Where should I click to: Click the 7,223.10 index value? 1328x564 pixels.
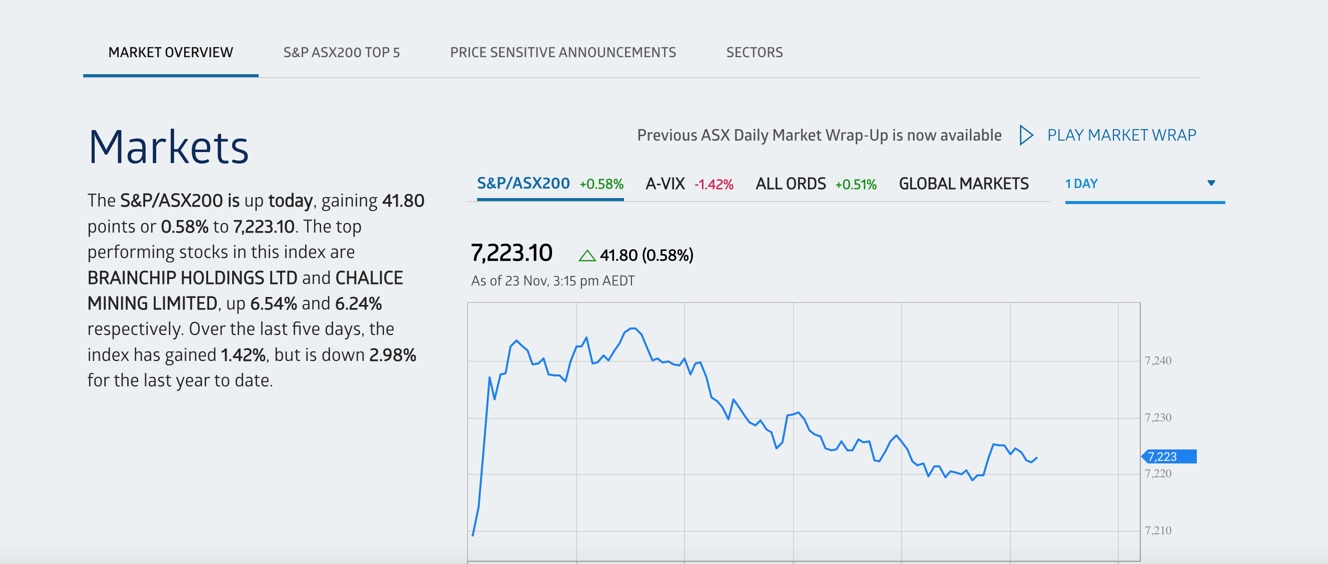coord(511,254)
